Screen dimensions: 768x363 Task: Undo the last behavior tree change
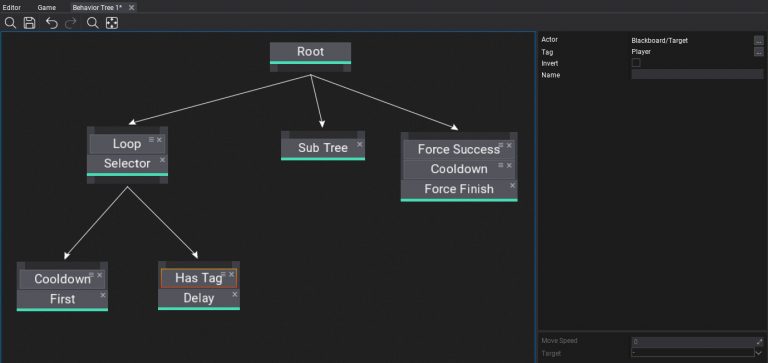(51, 23)
